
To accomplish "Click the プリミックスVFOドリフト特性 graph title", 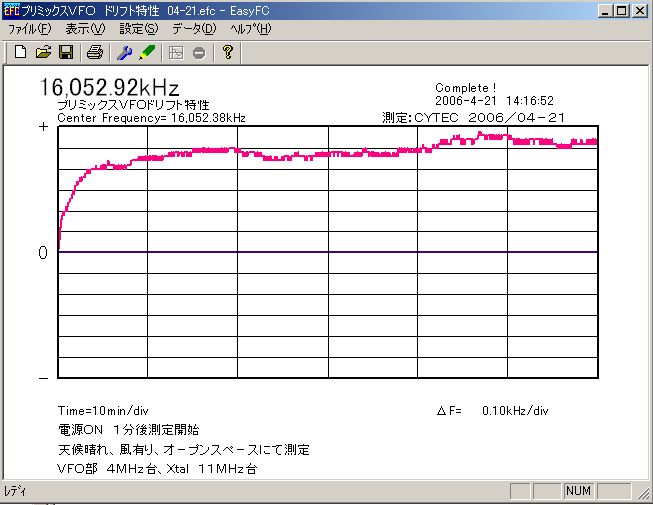I will coord(133,104).
